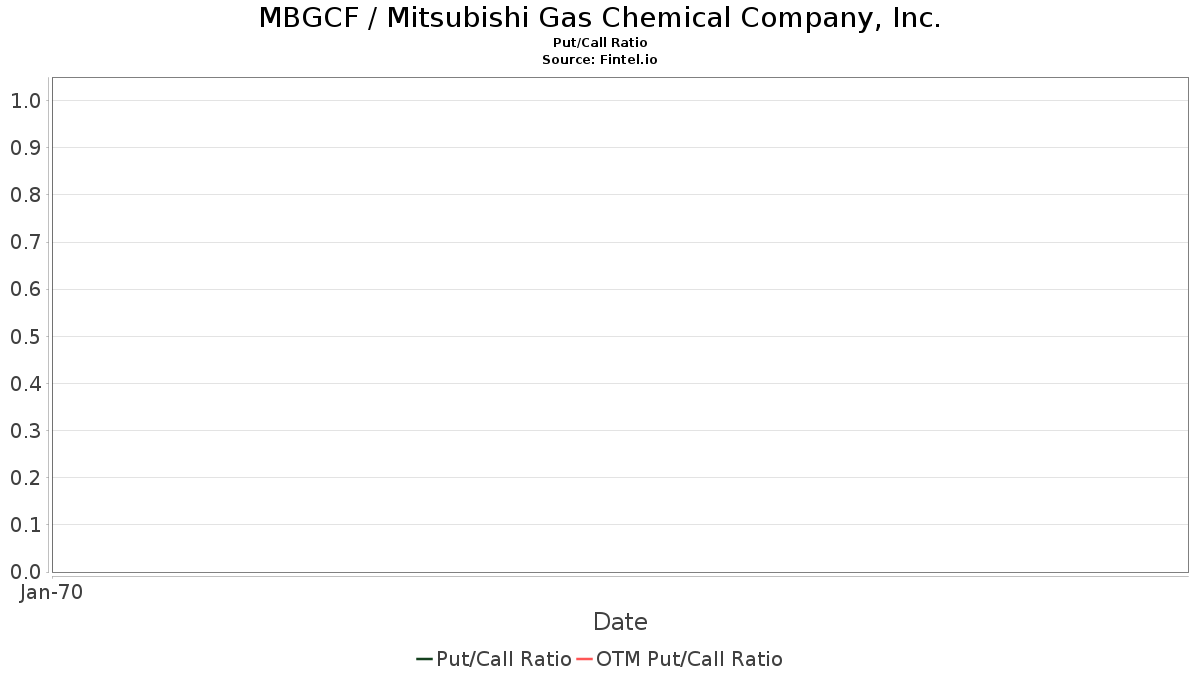Image resolution: width=1200 pixels, height=675 pixels.
Task: Click the red OTM Put/Call Ratio line swatch
Action: click(x=585, y=659)
